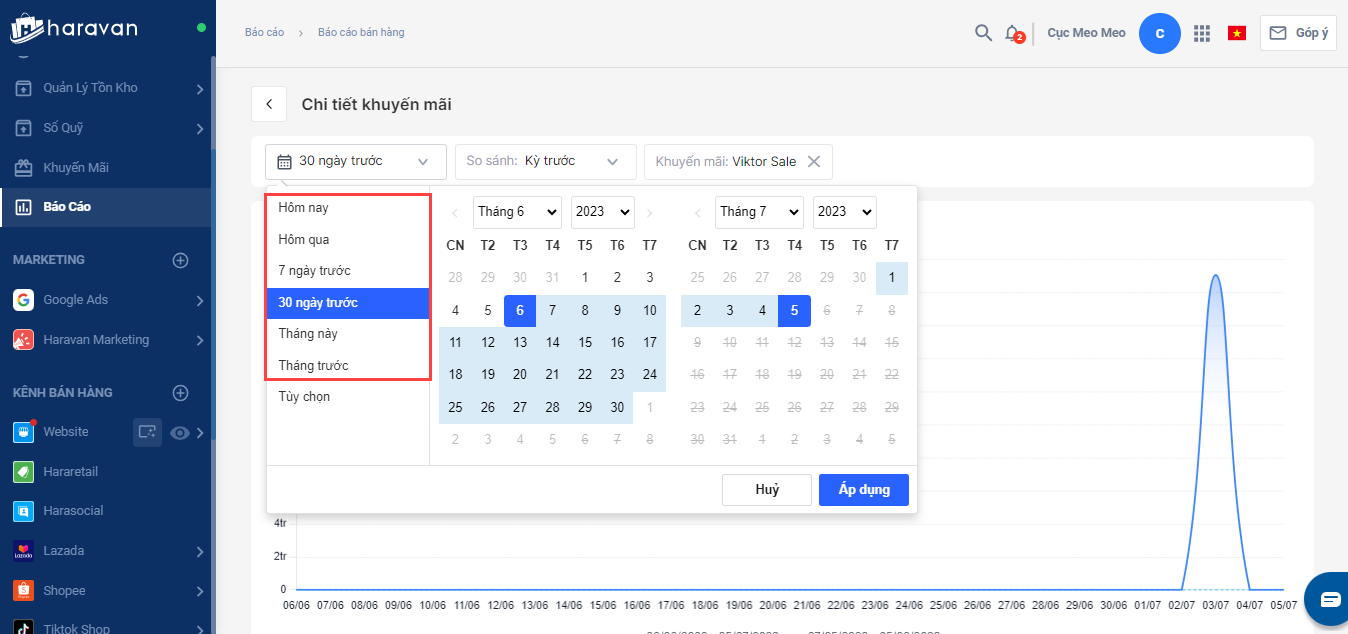Open the chat support bubble

1329,599
